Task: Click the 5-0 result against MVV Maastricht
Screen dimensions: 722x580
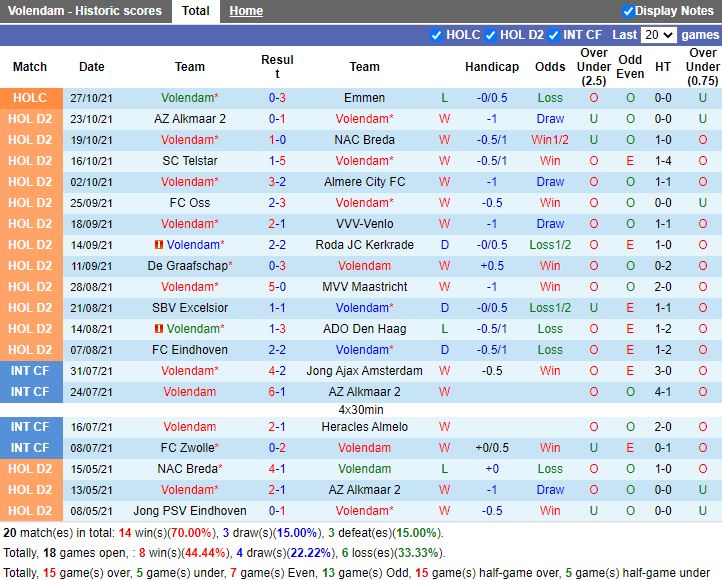Action: (277, 287)
